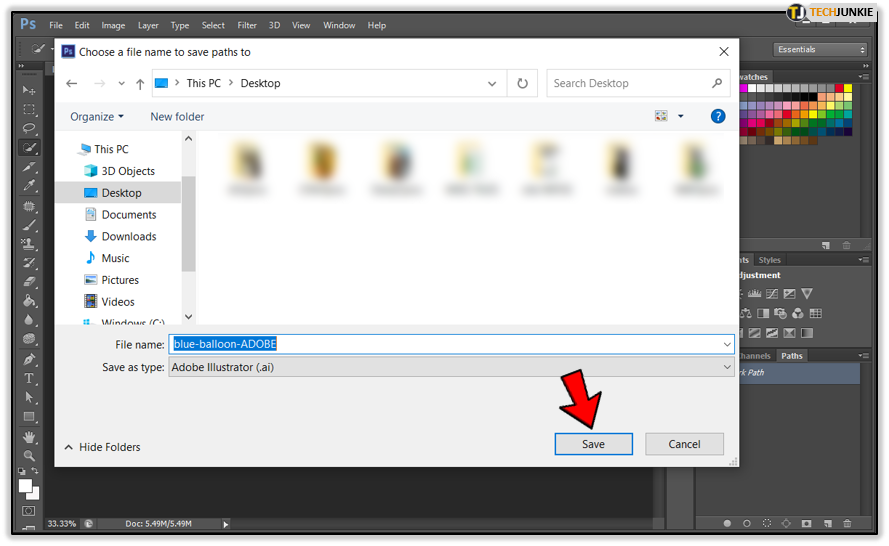Image resolution: width=889 pixels, height=546 pixels.
Task: Go up one folder level arrow
Action: [140, 84]
